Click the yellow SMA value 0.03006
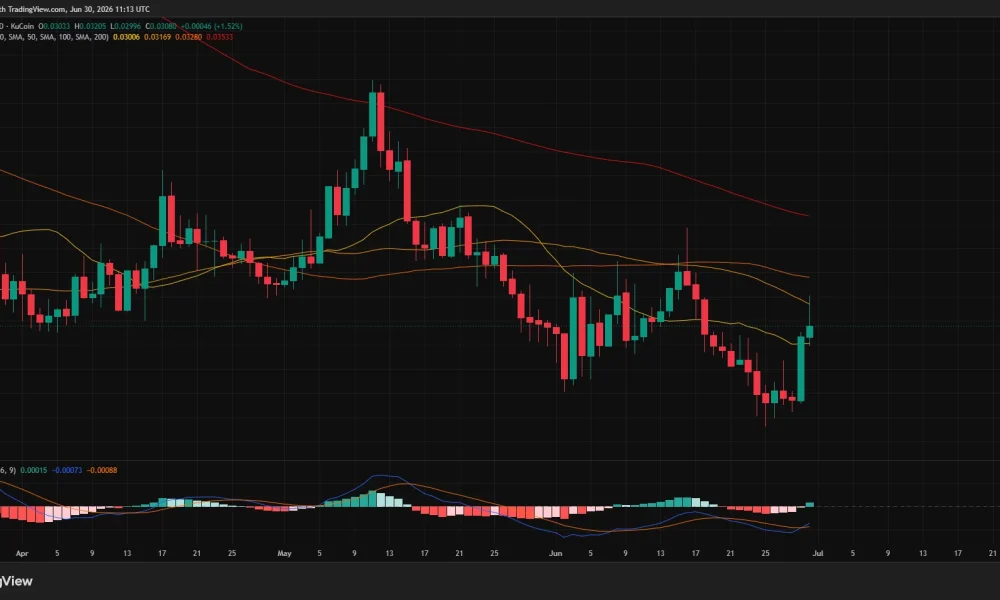The height and width of the screenshot is (600, 1000). pos(126,37)
